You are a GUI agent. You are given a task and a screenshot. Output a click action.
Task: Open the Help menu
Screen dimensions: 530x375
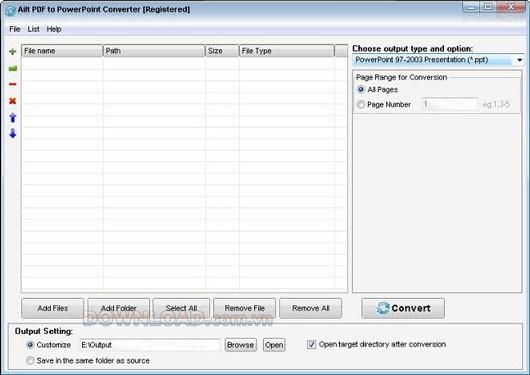(54, 29)
